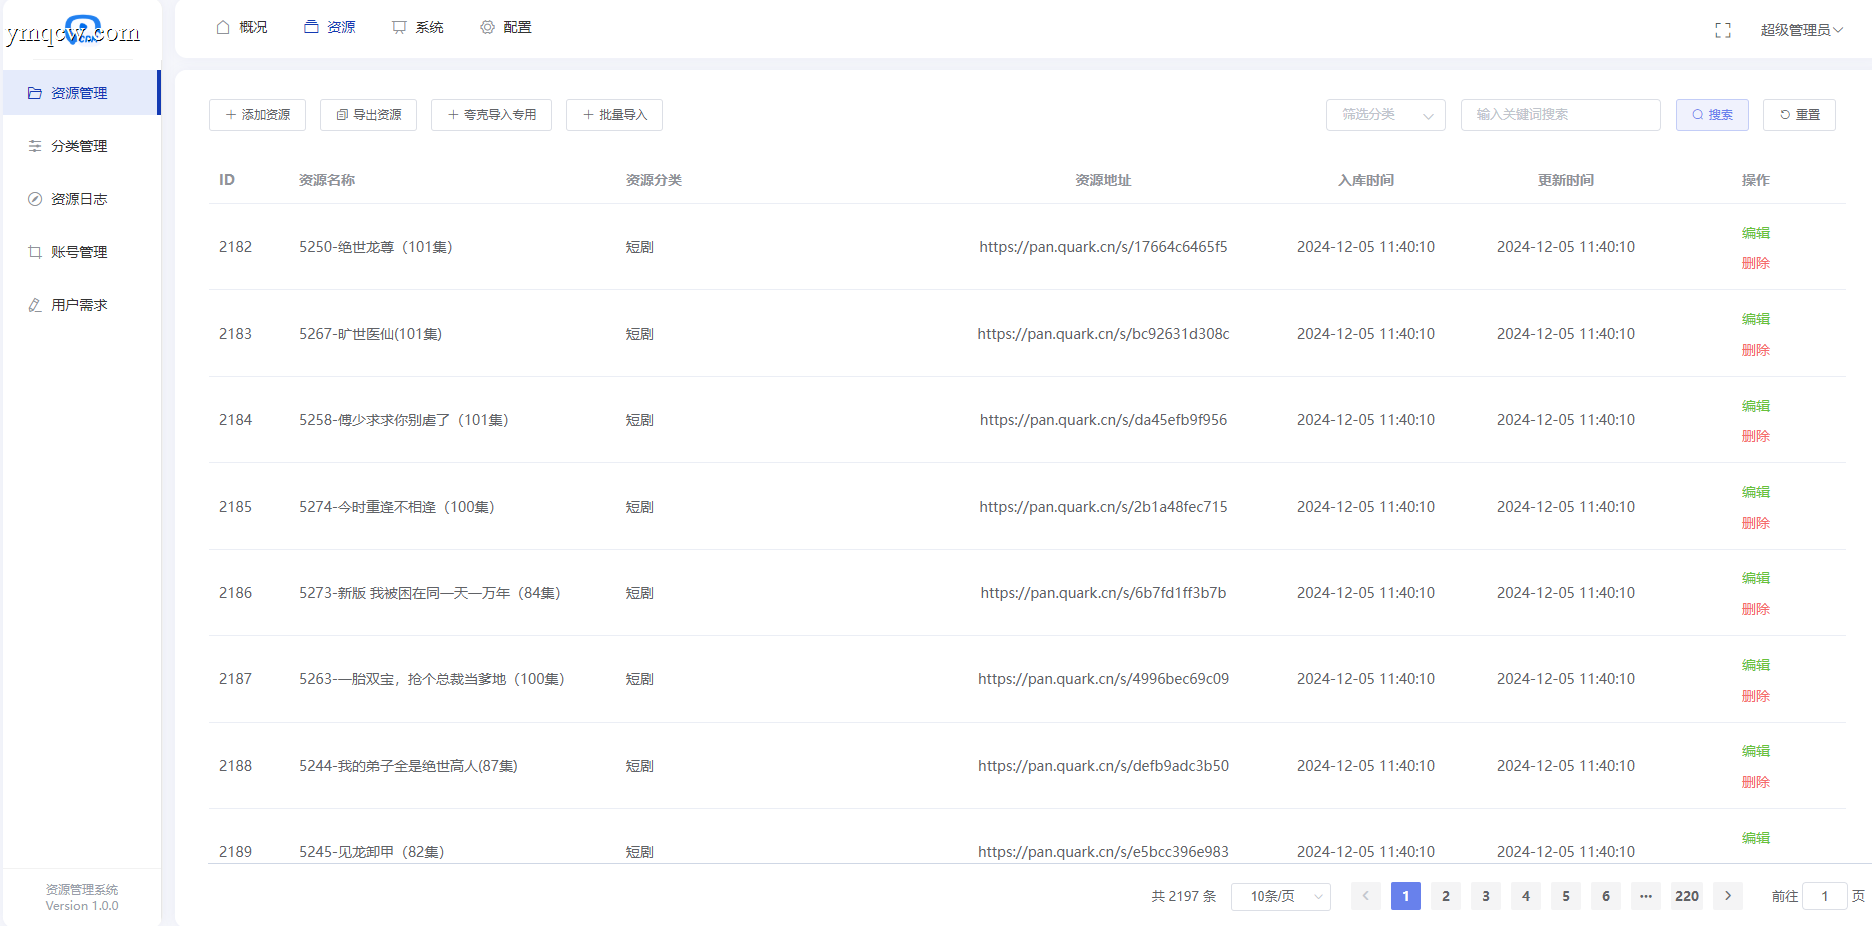The image size is (1872, 926).
Task: Edit resource ID 2182
Action: click(x=1755, y=233)
